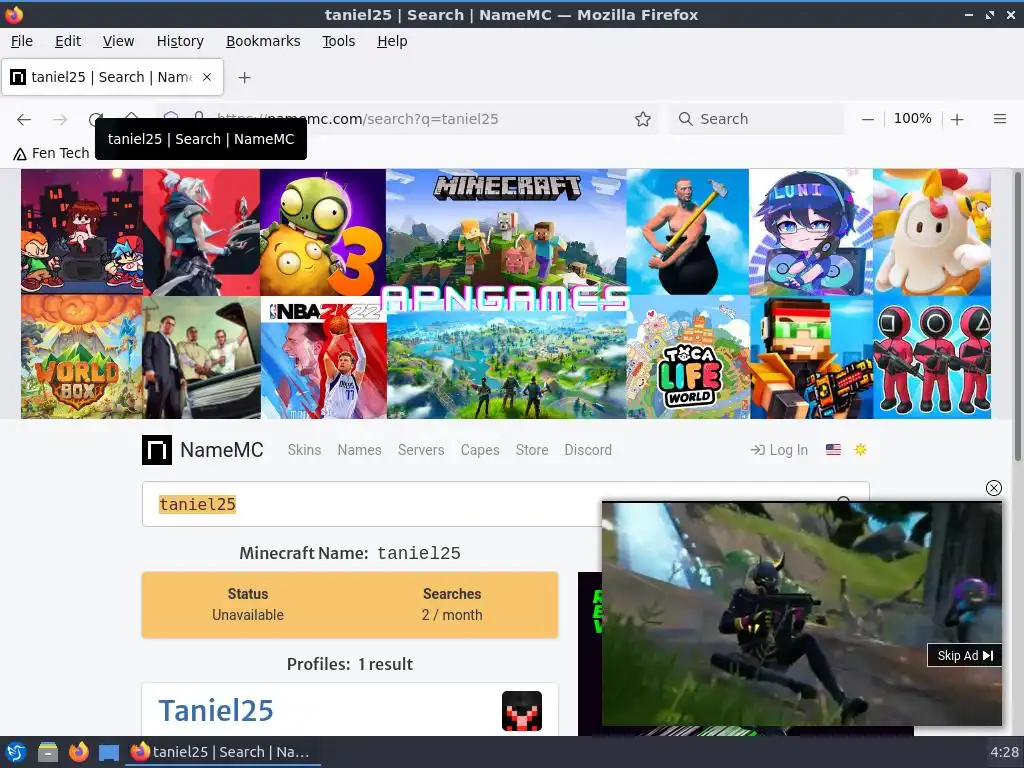Go back using the browser back arrow
The image size is (1024, 768).
[24, 119]
